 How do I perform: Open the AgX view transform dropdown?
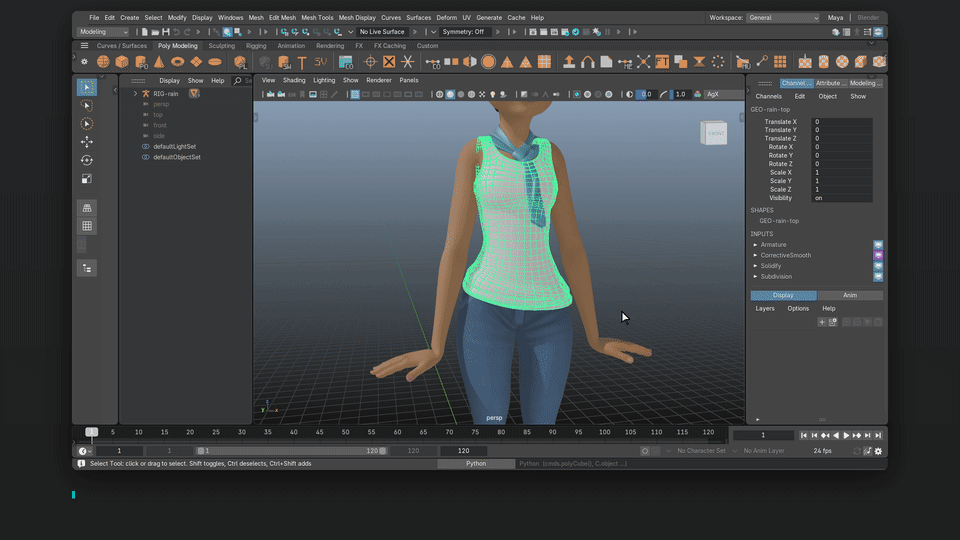pos(724,94)
